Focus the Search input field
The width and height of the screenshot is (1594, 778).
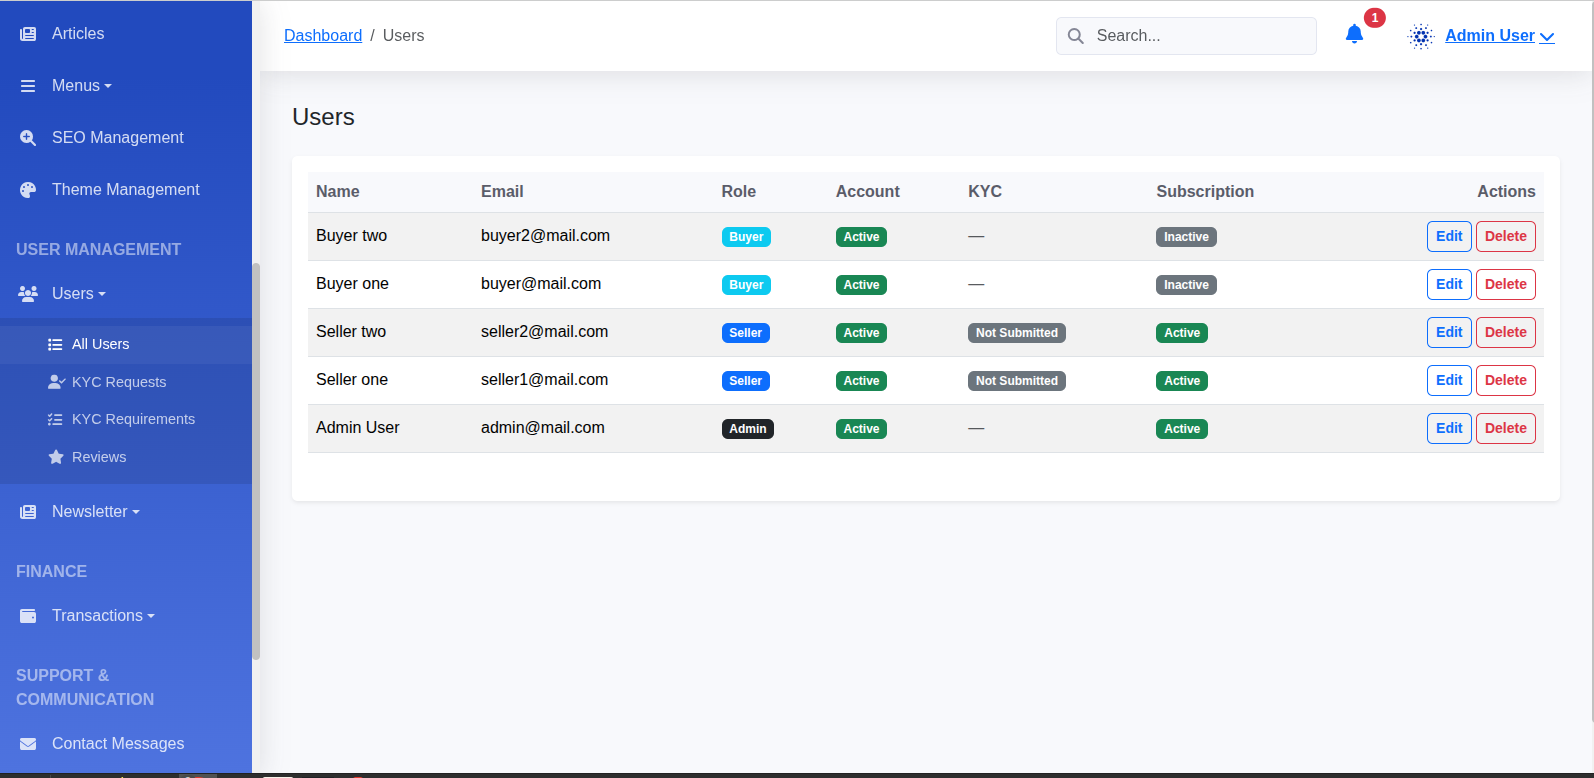coord(1186,36)
